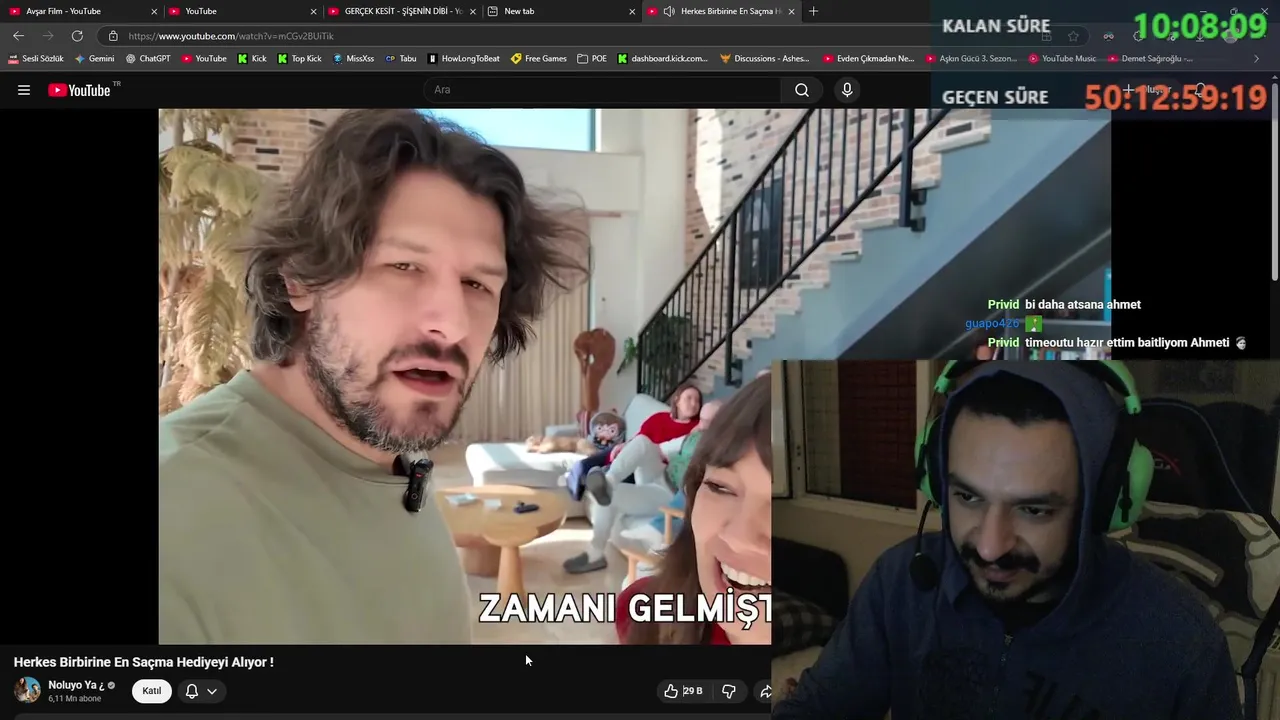The image size is (1280, 720).
Task: Click the 6,11 Mn abone subscriber count
Action: 75,699
